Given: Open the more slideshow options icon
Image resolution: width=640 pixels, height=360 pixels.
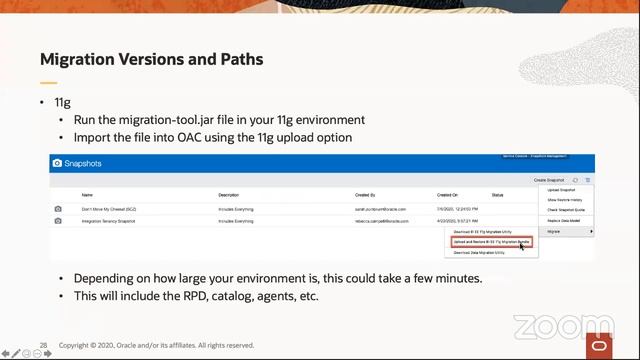Looking at the screenshot, I should pyautogui.click(x=37, y=353).
